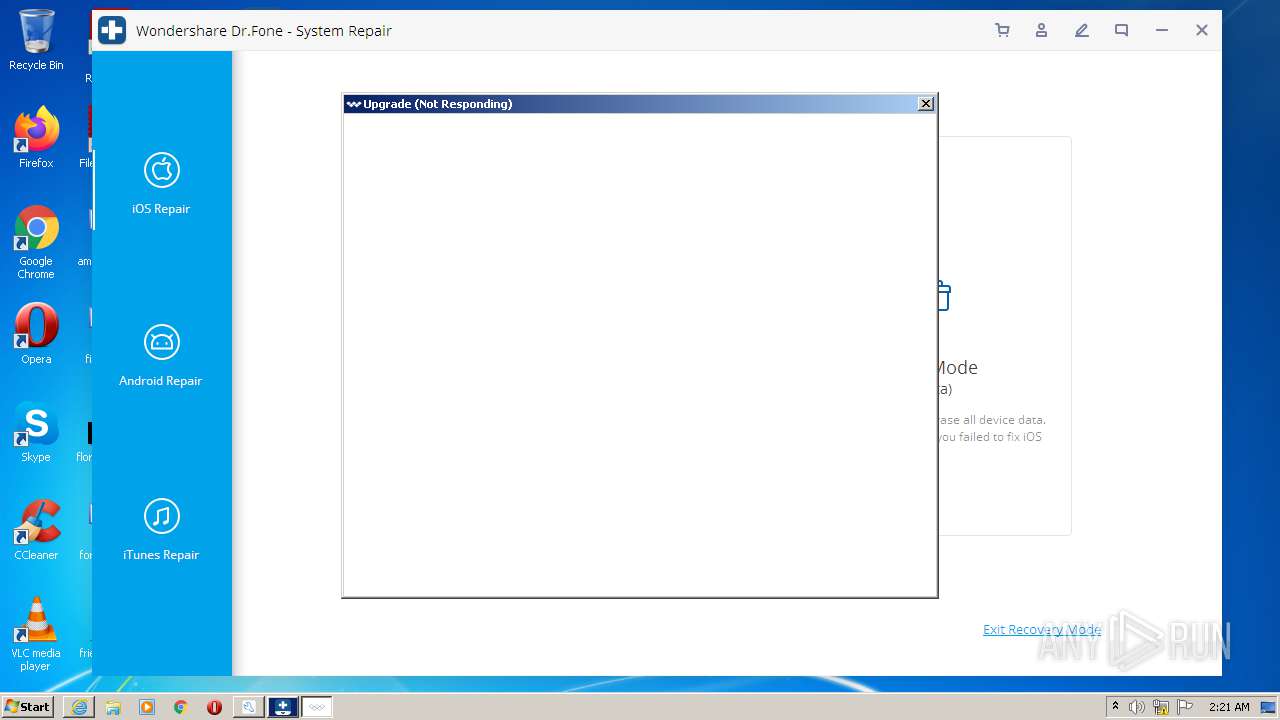Switch to Dr.Fone taskbar button
Image resolution: width=1280 pixels, height=720 pixels.
[x=283, y=707]
